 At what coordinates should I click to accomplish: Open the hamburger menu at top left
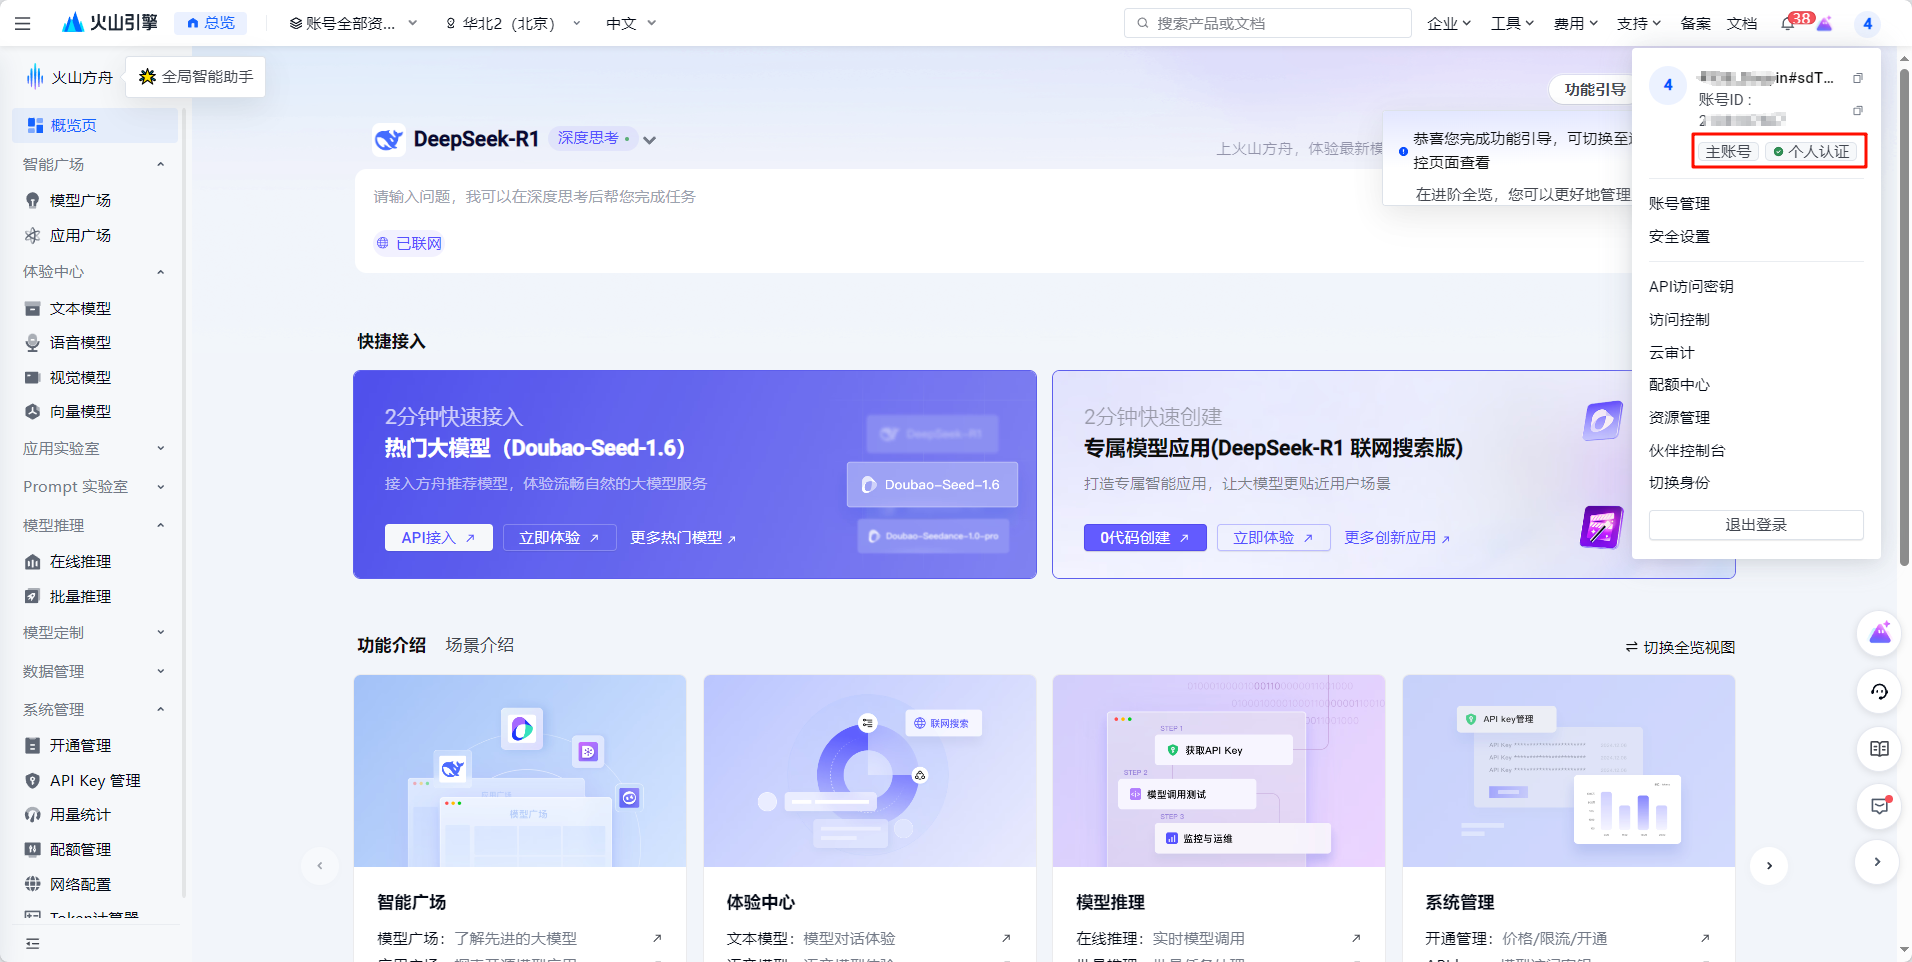(23, 23)
